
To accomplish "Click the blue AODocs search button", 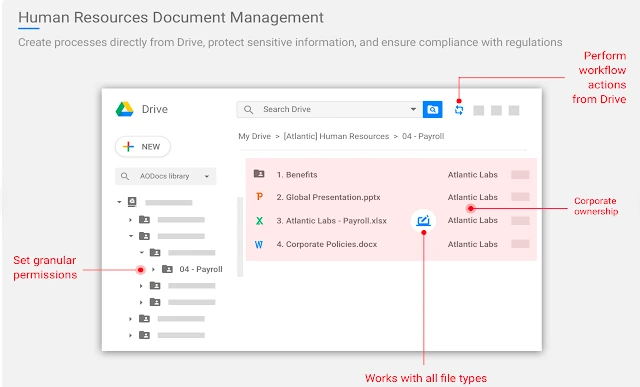I will point(433,109).
